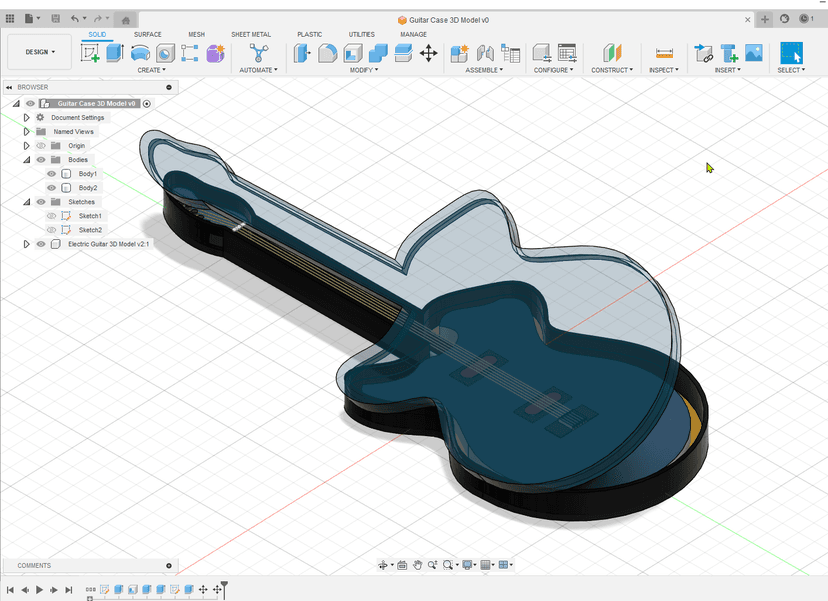Toggle visibility of the Origin folder
The height and width of the screenshot is (601, 828).
(x=41, y=146)
